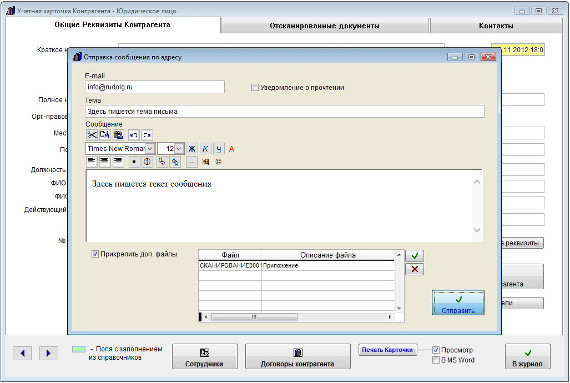Click the Описание файла column header
570x383 pixels.
tap(328, 255)
